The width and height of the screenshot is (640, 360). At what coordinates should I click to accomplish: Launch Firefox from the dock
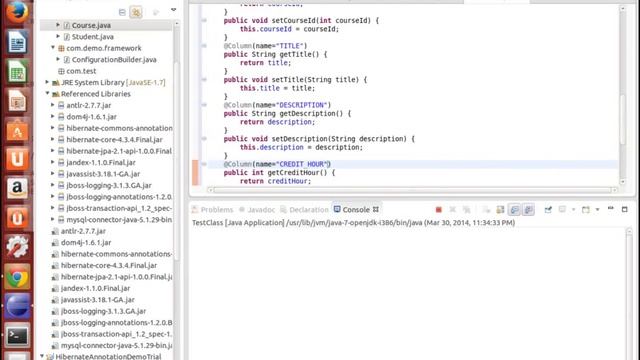[17, 12]
